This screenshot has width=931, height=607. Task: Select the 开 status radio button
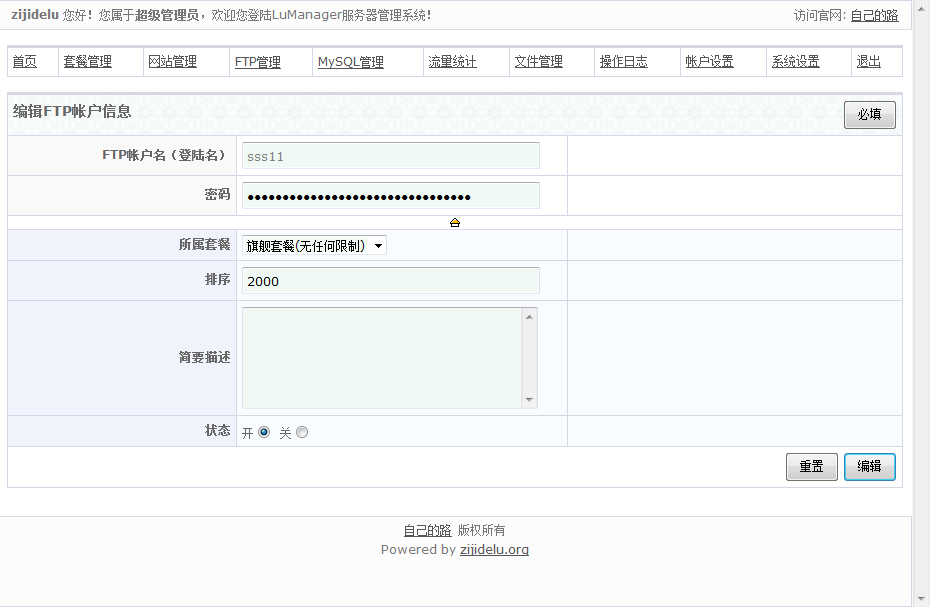point(264,432)
